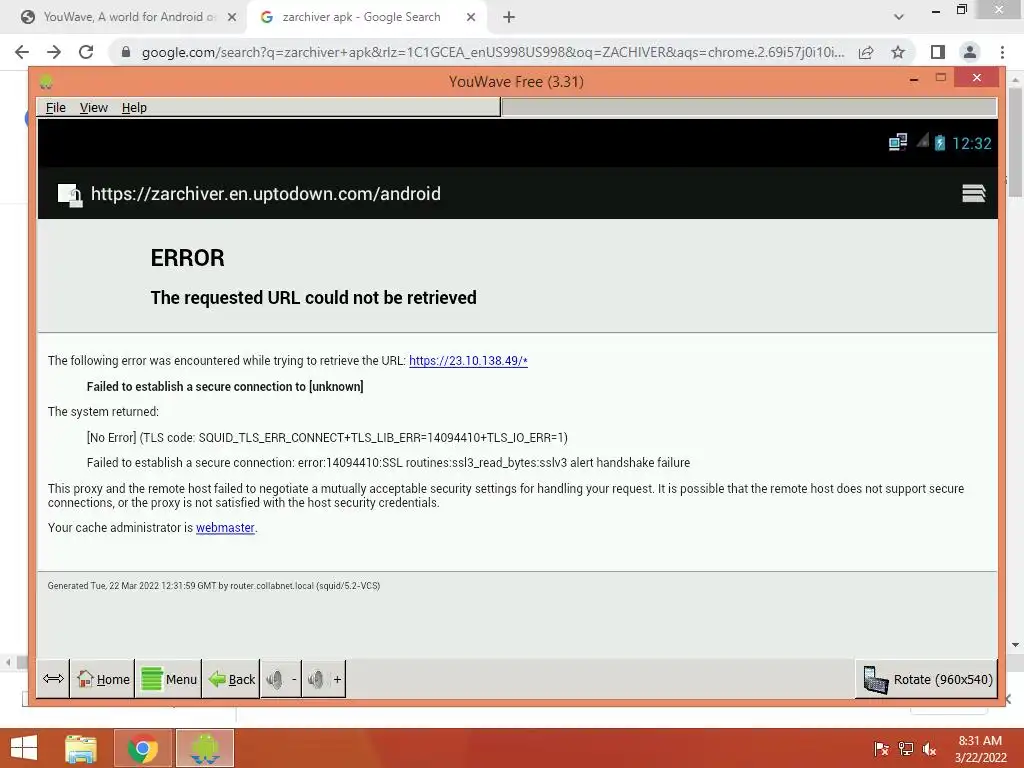
Task: Click the Android battery icon
Action: click(x=939, y=142)
